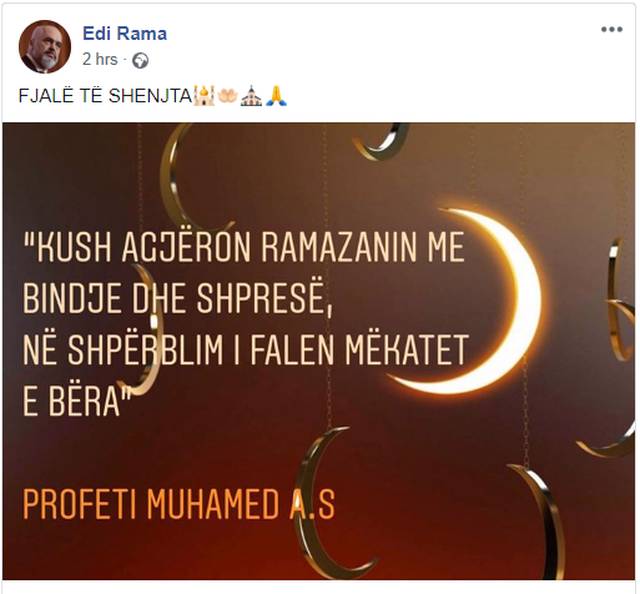
Task: Open the Edi Rama profile name link
Action: point(124,33)
